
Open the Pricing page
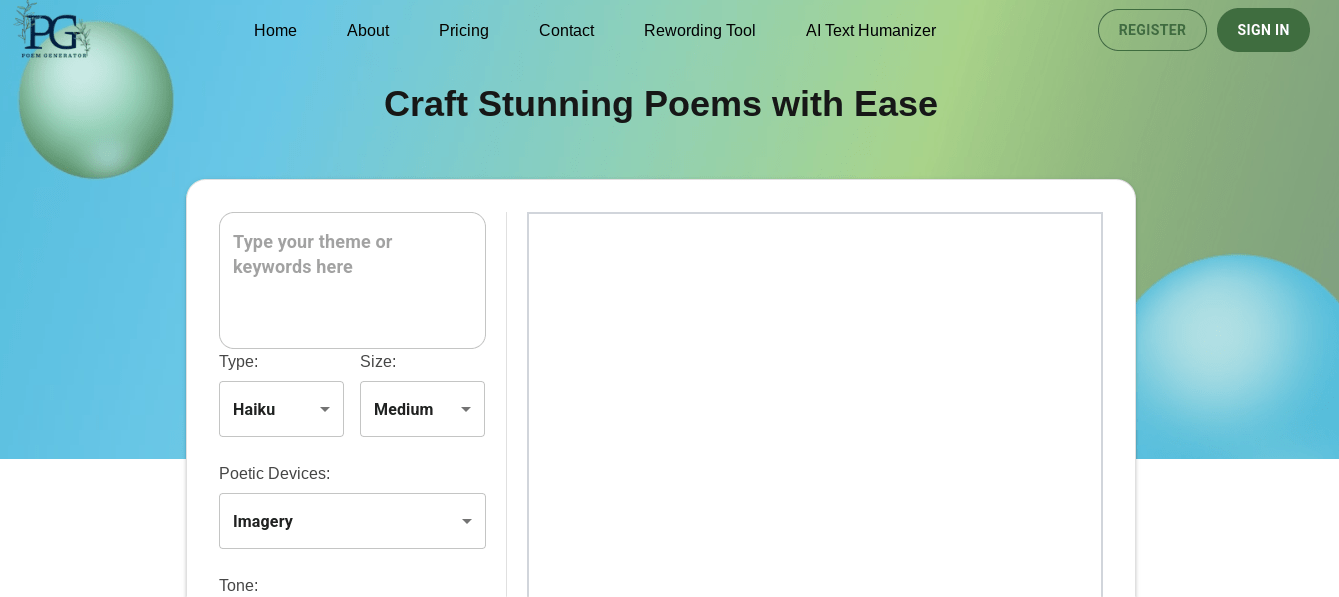(464, 30)
